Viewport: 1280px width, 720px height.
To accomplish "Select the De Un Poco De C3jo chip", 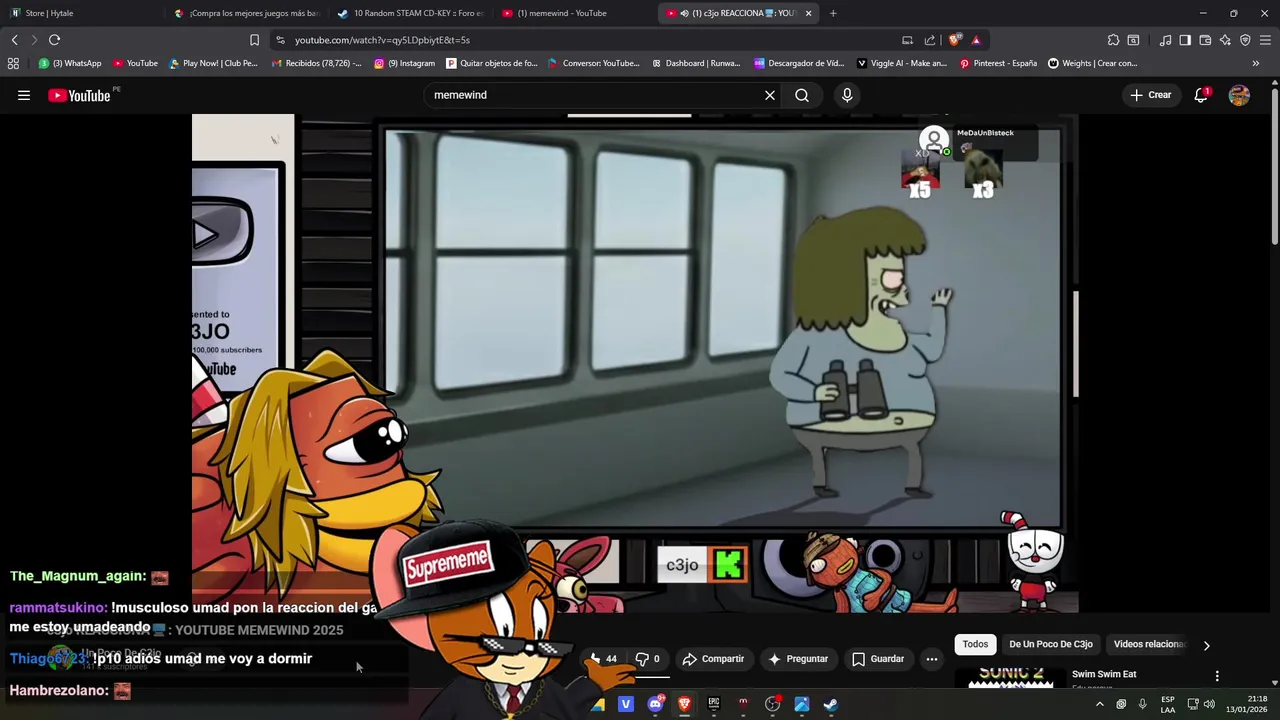I will [x=1050, y=644].
